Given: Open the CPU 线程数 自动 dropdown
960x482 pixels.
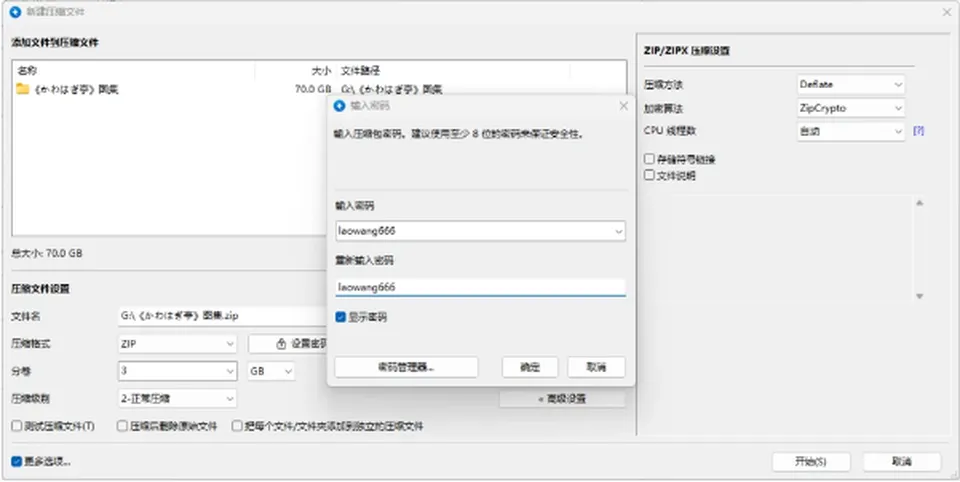Looking at the screenshot, I should coord(850,131).
